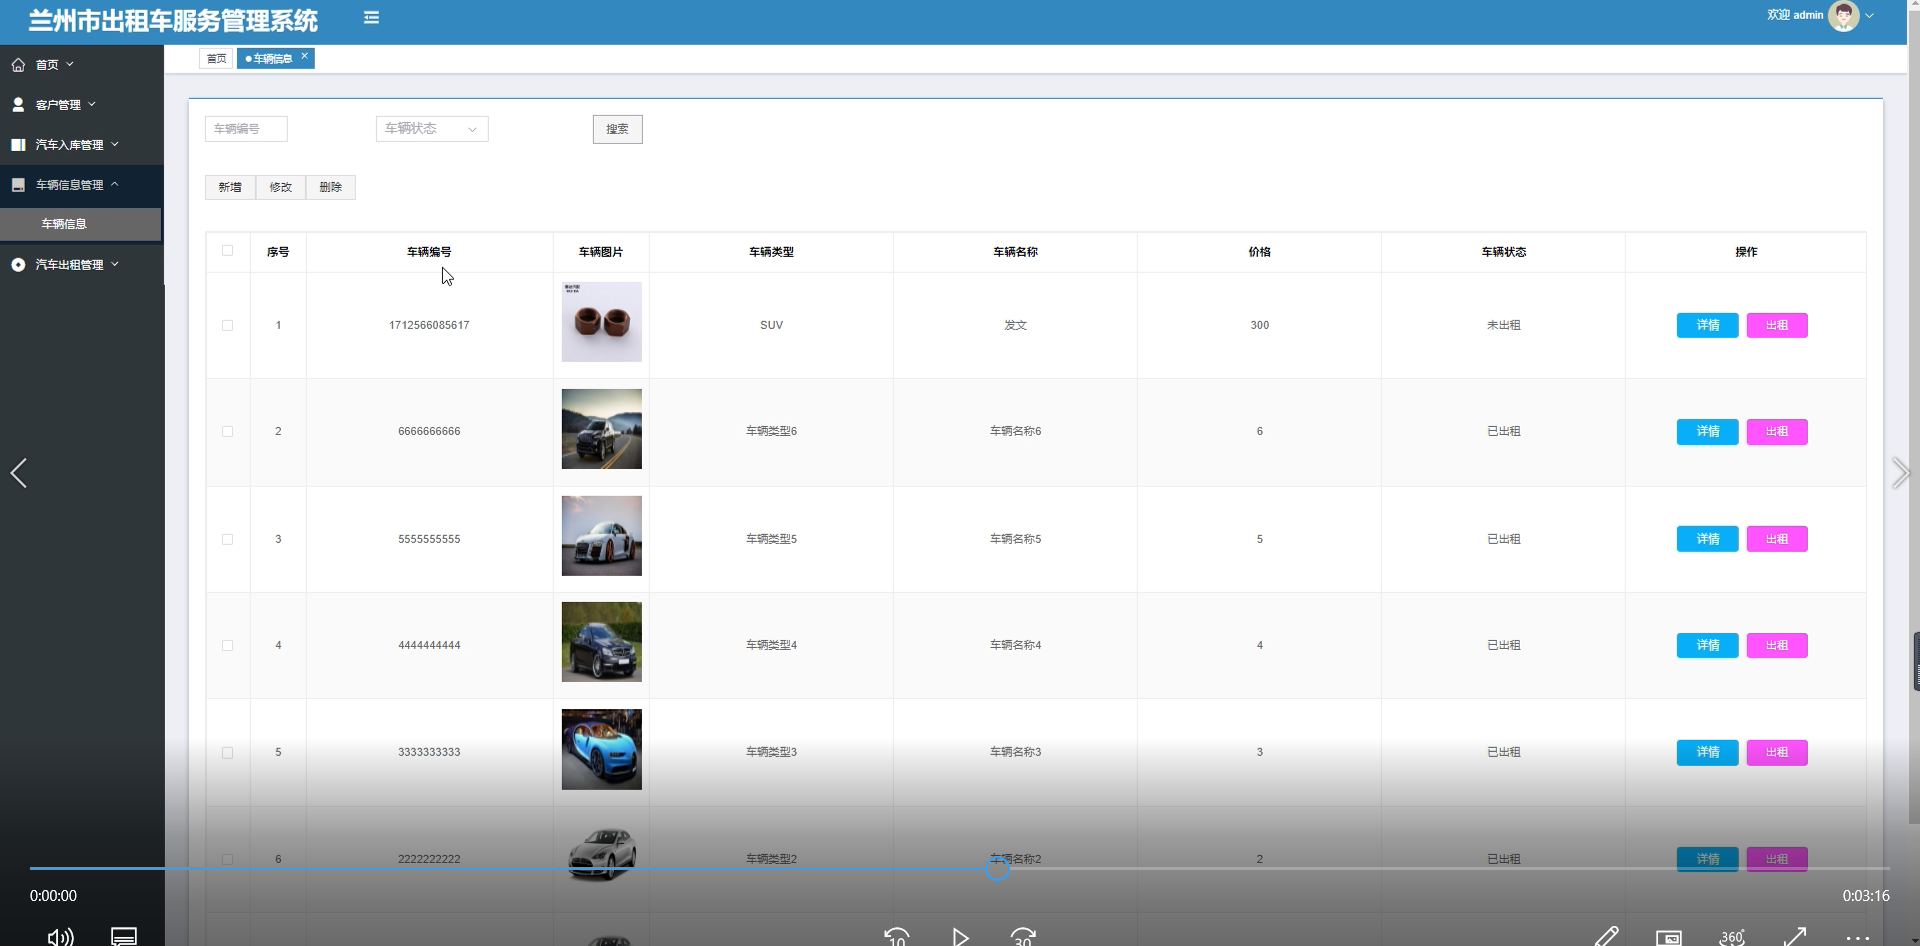Click the pencil edit icon in player
Screen dimensions: 1920x946
click(x=1606, y=937)
